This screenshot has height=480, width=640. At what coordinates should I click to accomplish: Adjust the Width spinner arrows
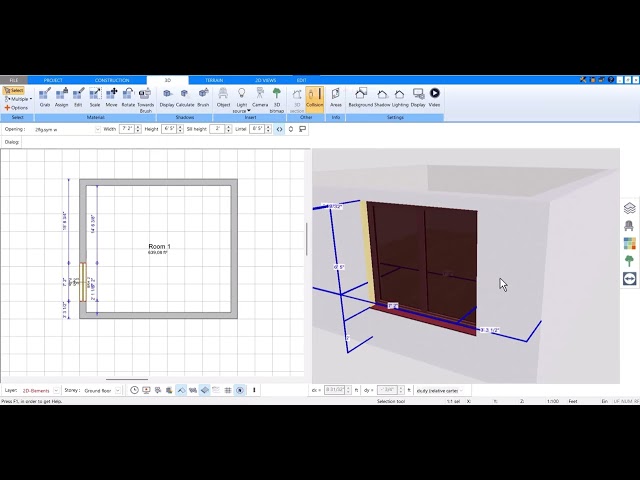coord(138,129)
